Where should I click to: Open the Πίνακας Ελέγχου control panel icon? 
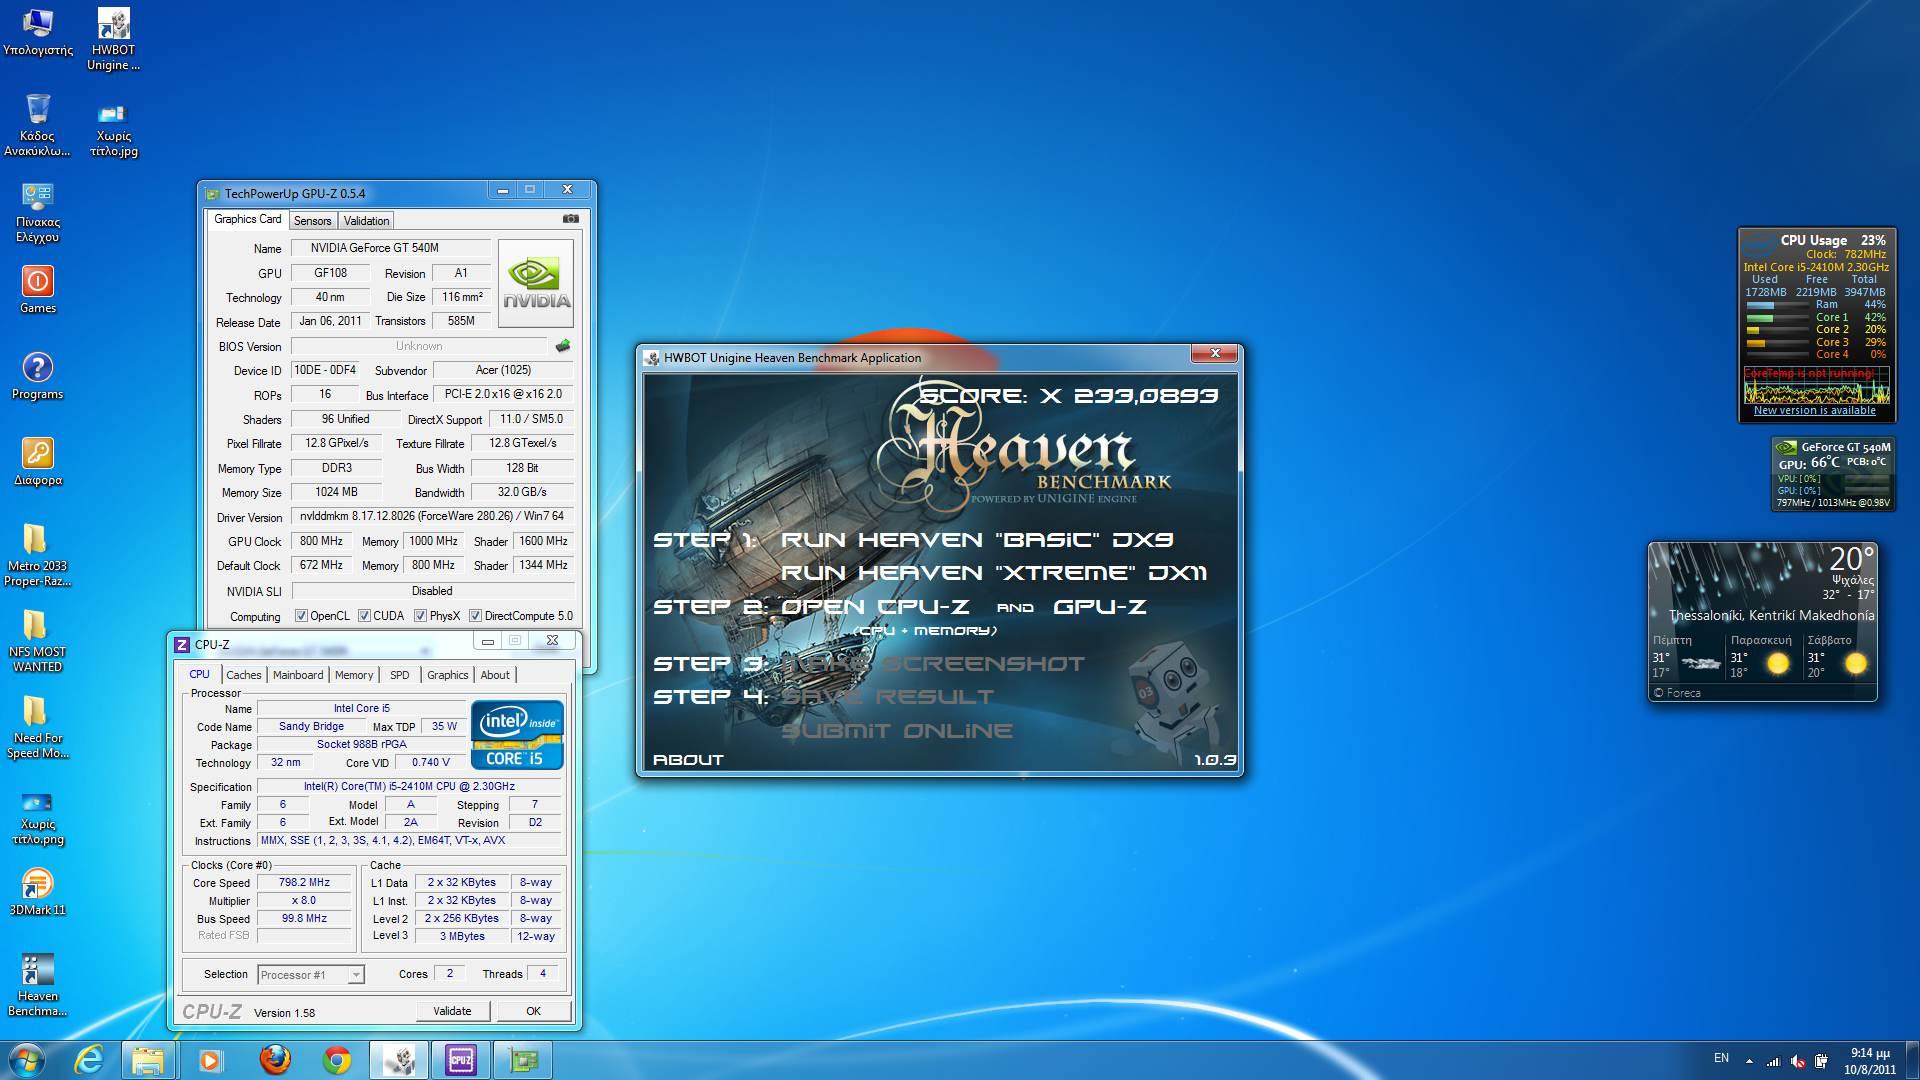tap(38, 212)
